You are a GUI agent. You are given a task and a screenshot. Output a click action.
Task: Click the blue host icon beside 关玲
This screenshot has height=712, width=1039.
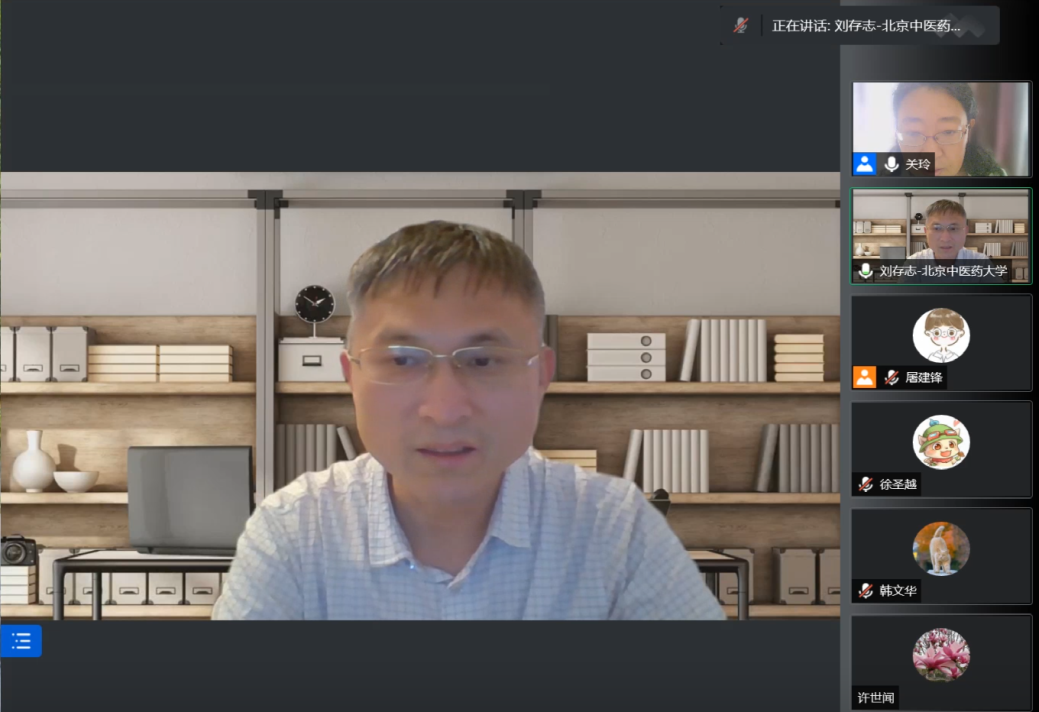(x=865, y=164)
